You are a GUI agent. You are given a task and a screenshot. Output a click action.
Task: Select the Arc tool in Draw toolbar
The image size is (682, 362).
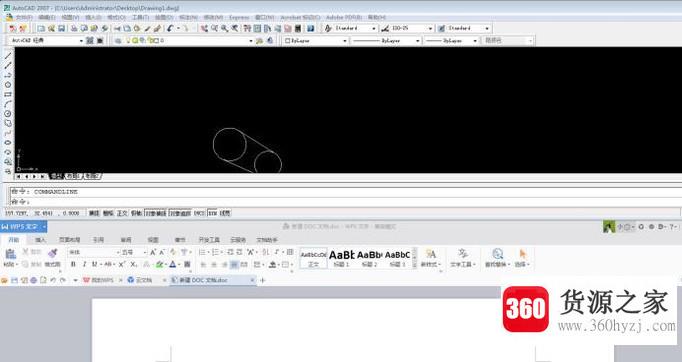coord(8,104)
